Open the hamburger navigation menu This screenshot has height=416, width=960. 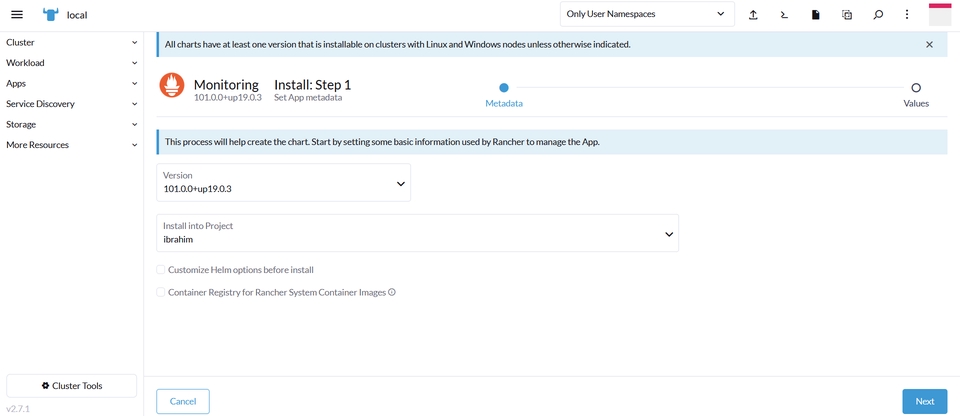[x=17, y=15]
